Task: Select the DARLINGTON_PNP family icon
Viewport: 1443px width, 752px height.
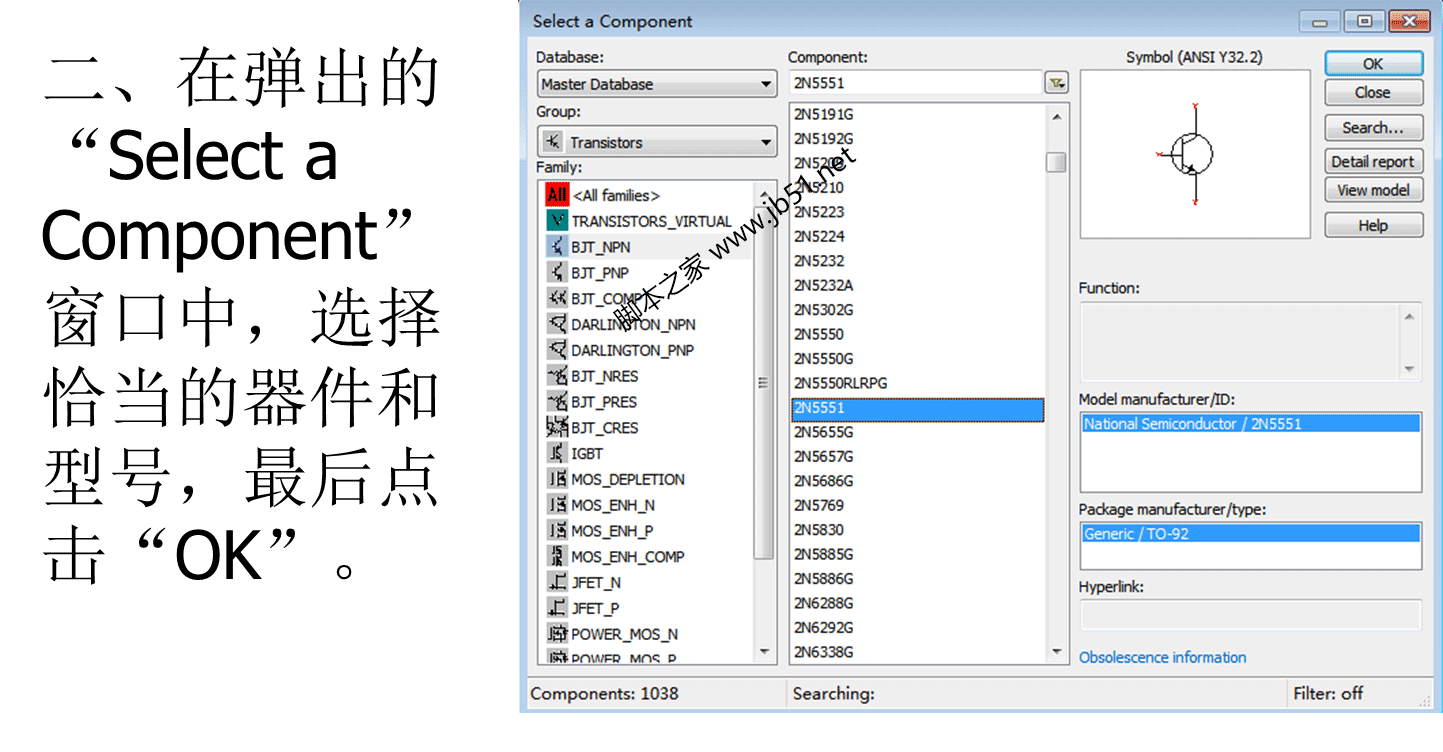Action: click(557, 350)
